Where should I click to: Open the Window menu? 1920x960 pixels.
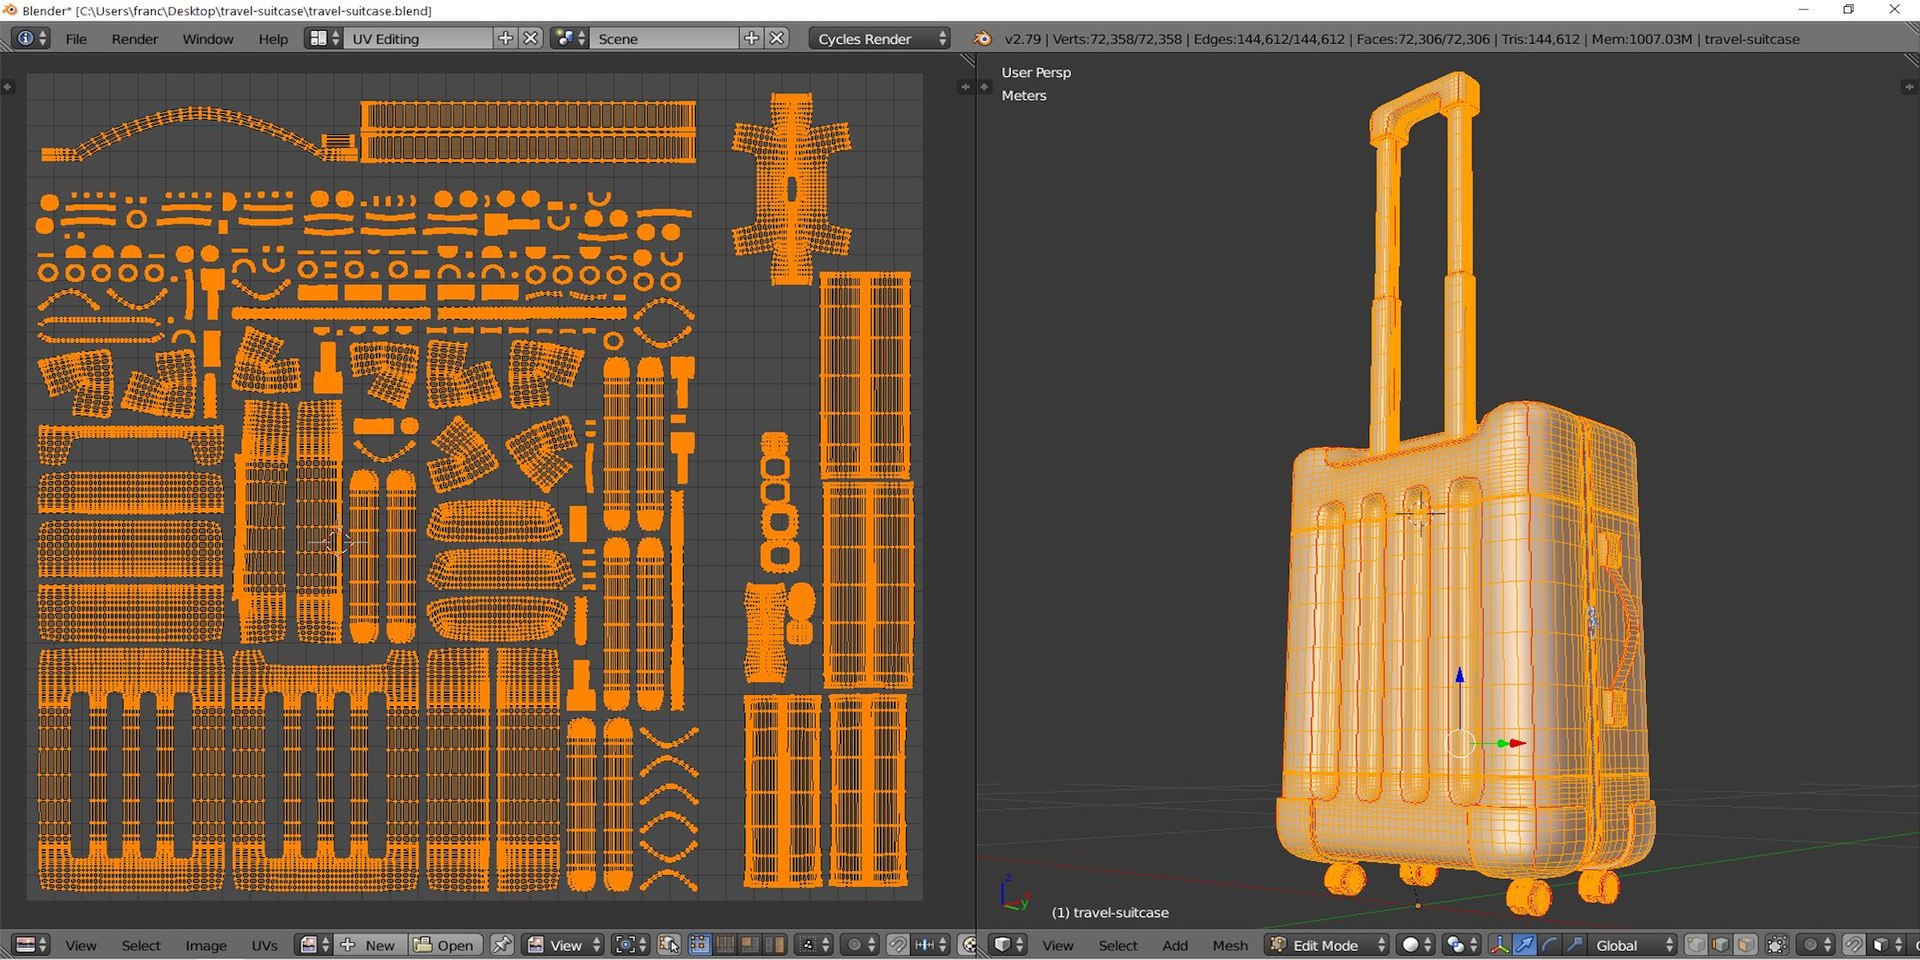(x=208, y=39)
